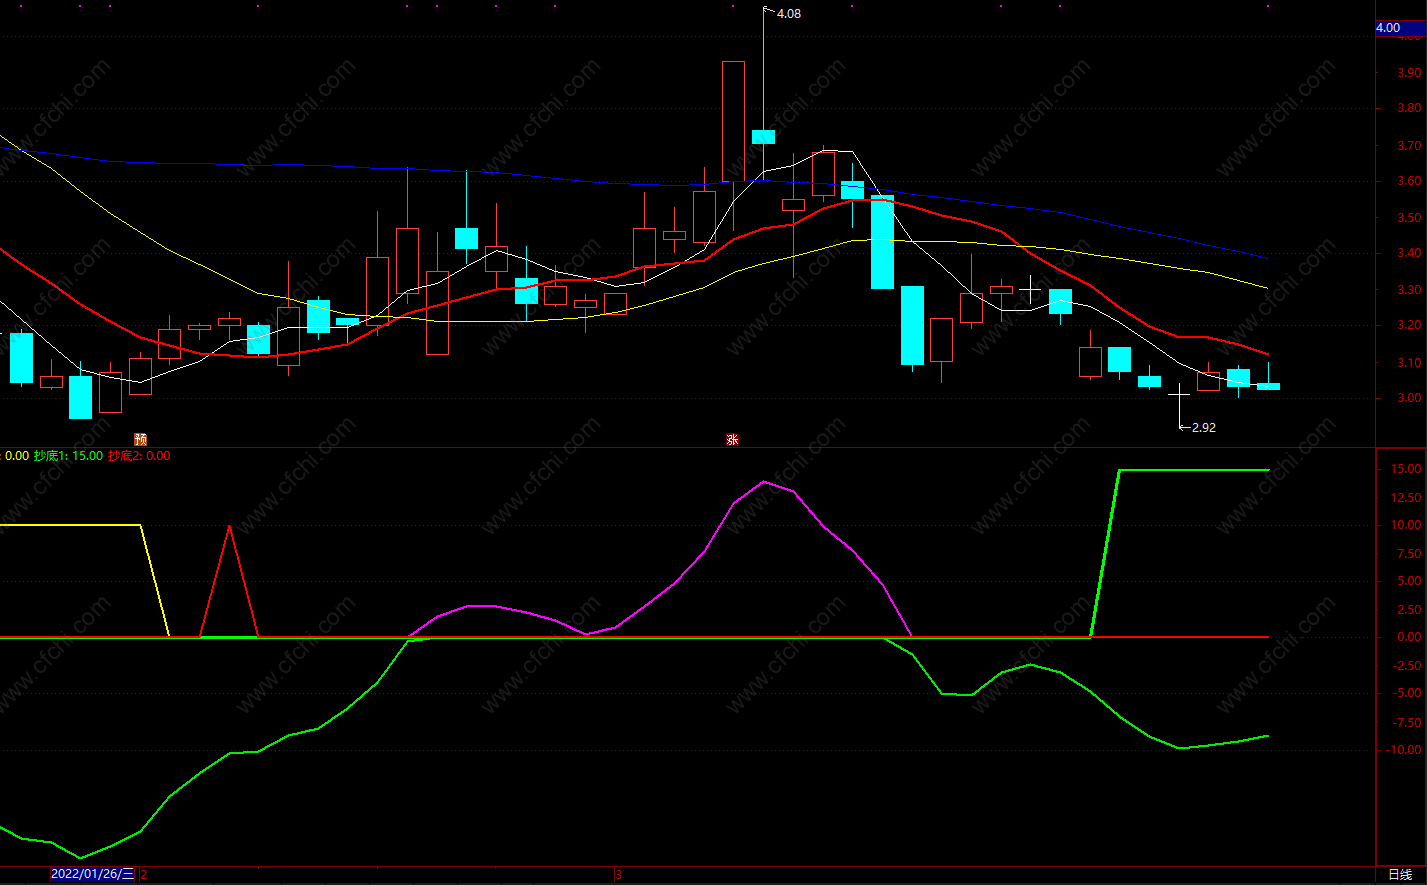Click the 2022/01/26/三 date label
The height and width of the screenshot is (885, 1427).
93,874
